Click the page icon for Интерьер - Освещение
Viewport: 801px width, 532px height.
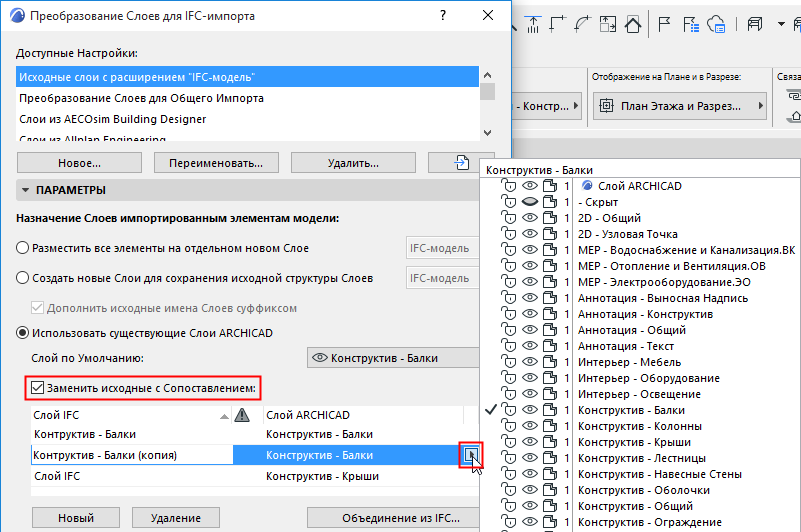[x=550, y=394]
